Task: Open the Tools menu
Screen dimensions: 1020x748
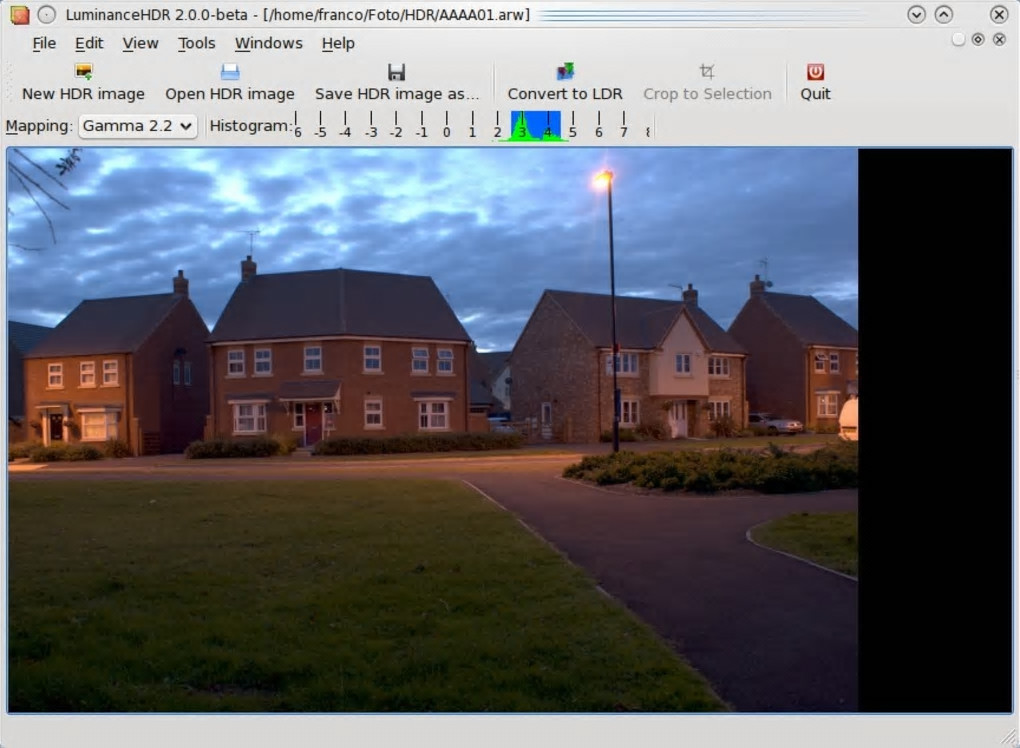Action: 196,43
